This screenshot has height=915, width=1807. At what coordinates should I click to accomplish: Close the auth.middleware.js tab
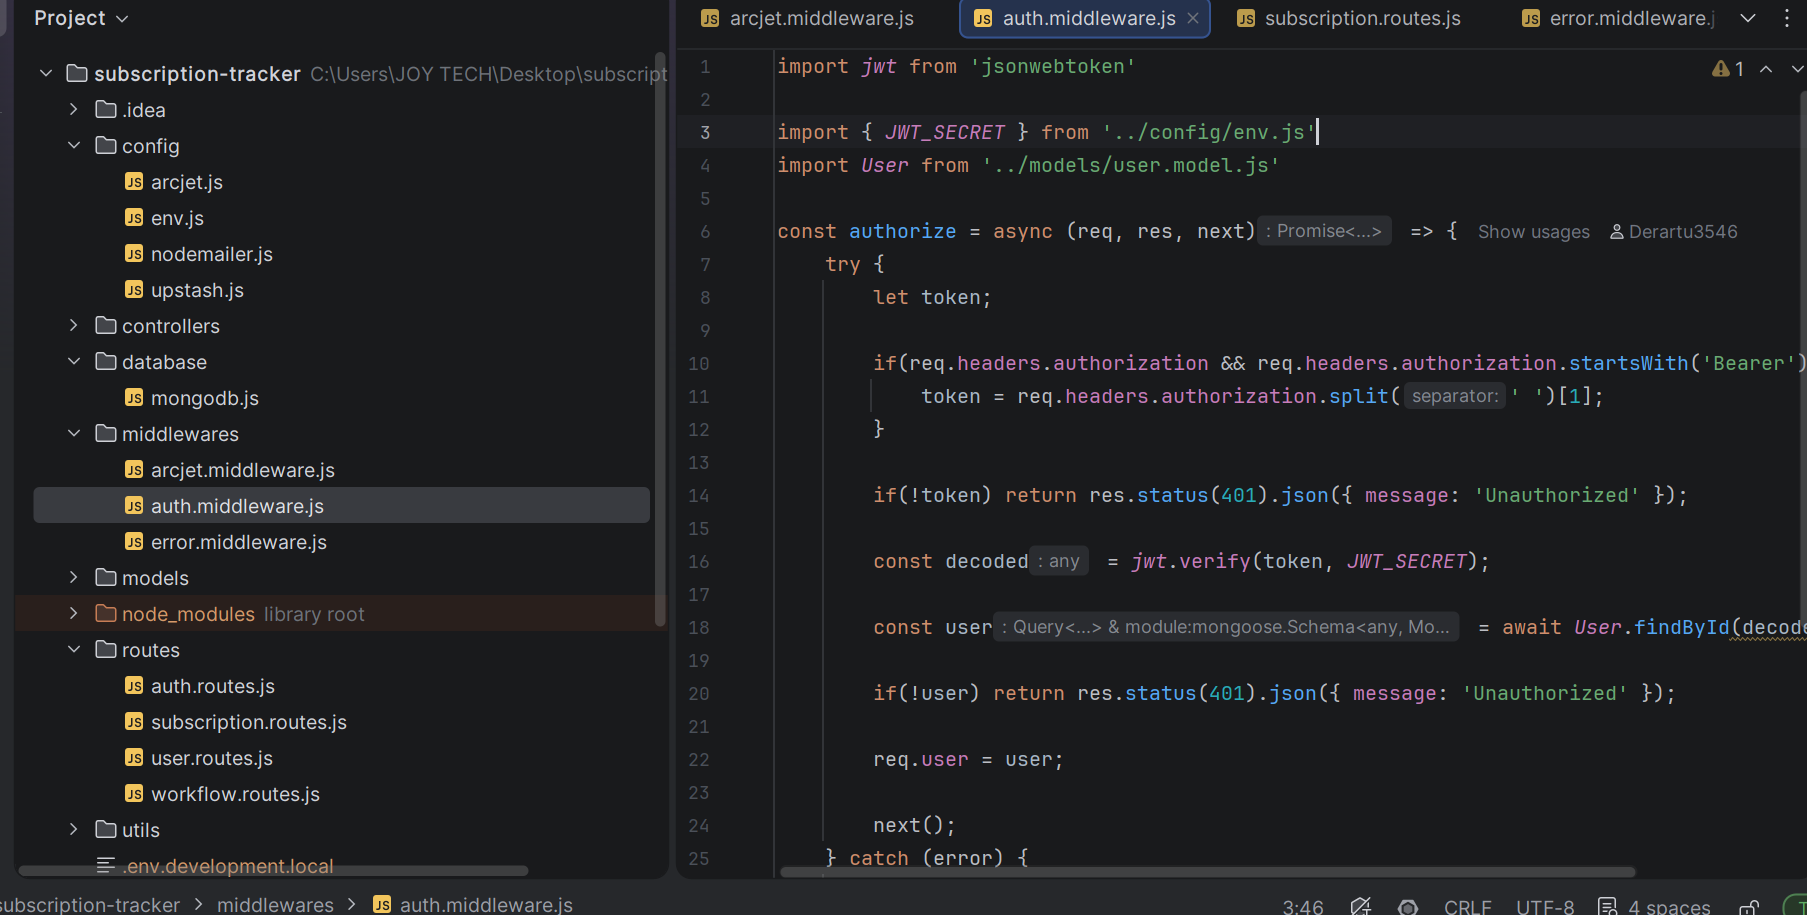coord(1193,18)
